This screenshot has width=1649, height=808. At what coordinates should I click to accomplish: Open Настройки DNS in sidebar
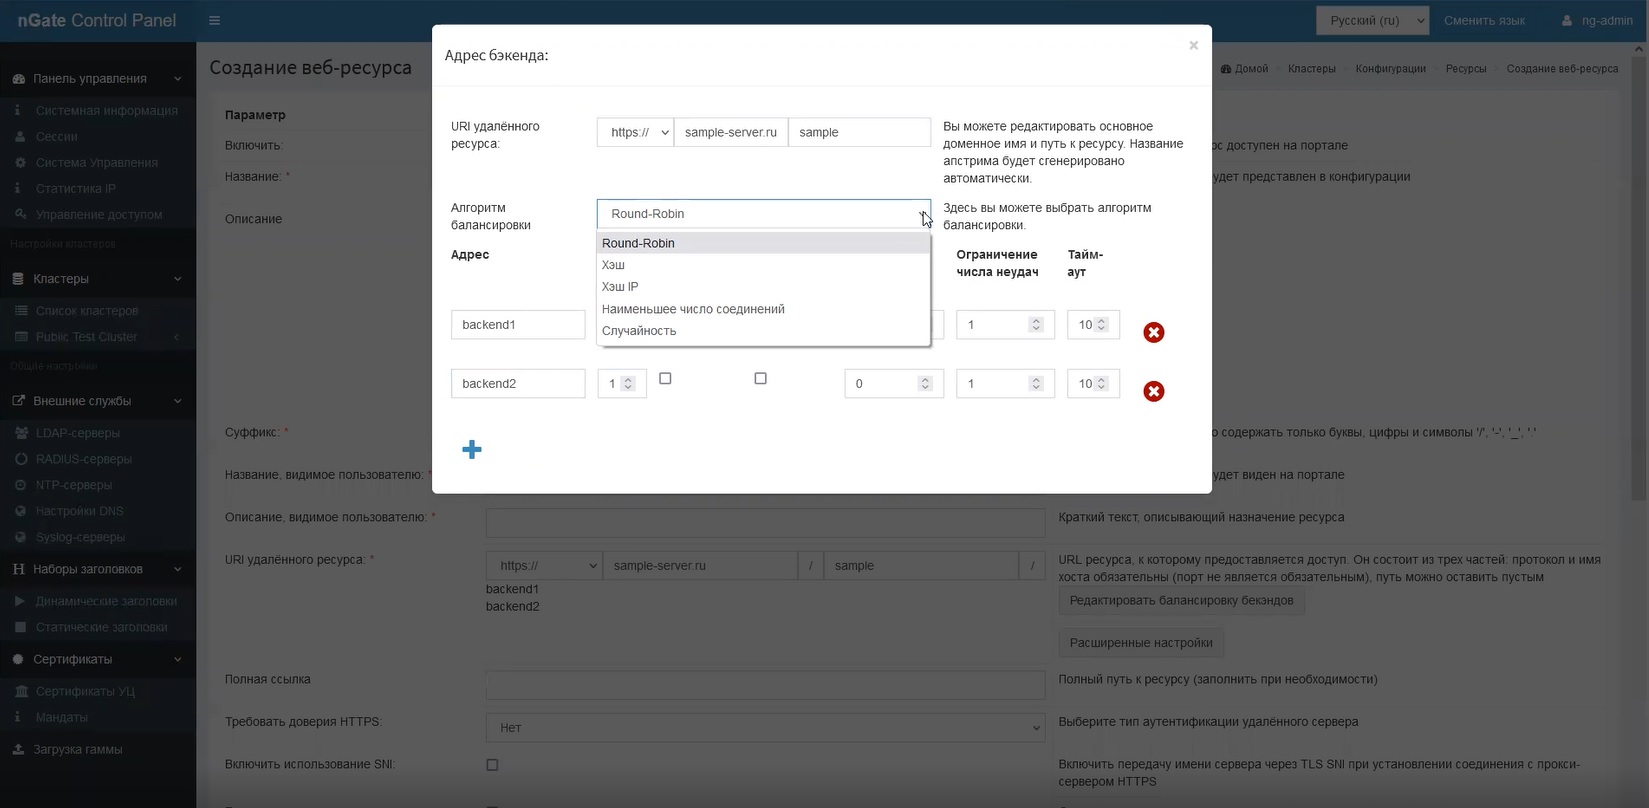[98, 511]
